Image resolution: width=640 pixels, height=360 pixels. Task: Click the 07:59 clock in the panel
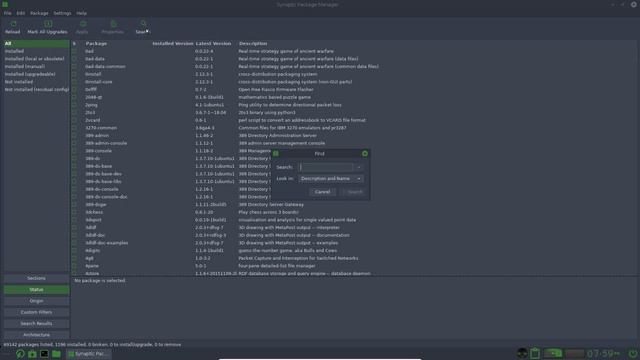click(603, 353)
